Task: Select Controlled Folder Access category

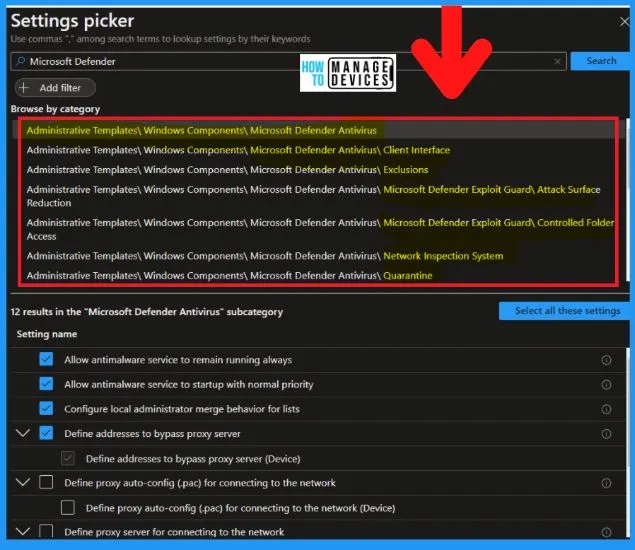Action: click(320, 229)
